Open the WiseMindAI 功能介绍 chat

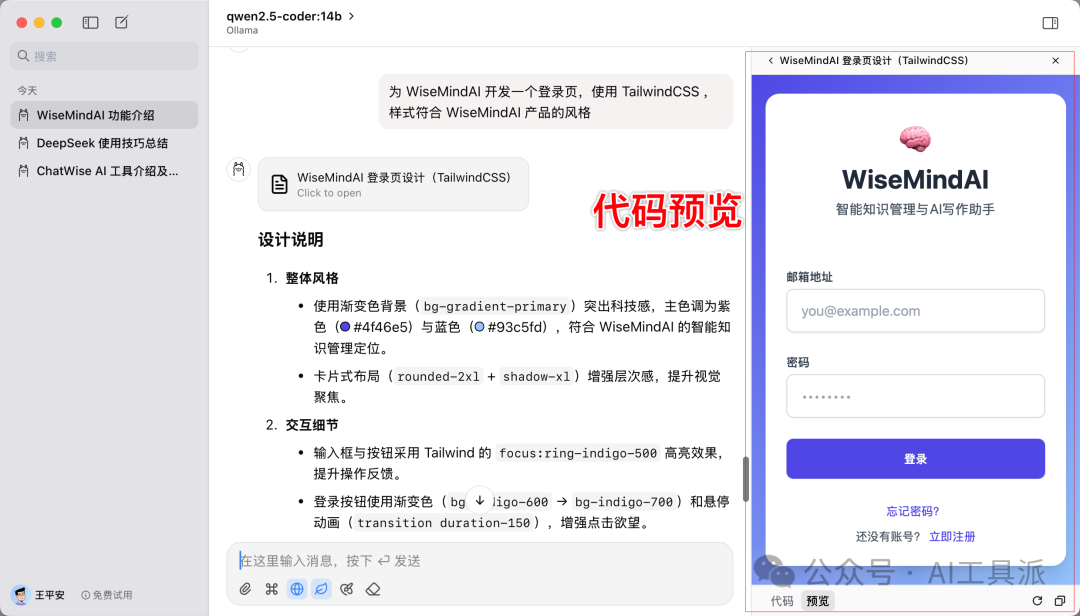click(104, 115)
